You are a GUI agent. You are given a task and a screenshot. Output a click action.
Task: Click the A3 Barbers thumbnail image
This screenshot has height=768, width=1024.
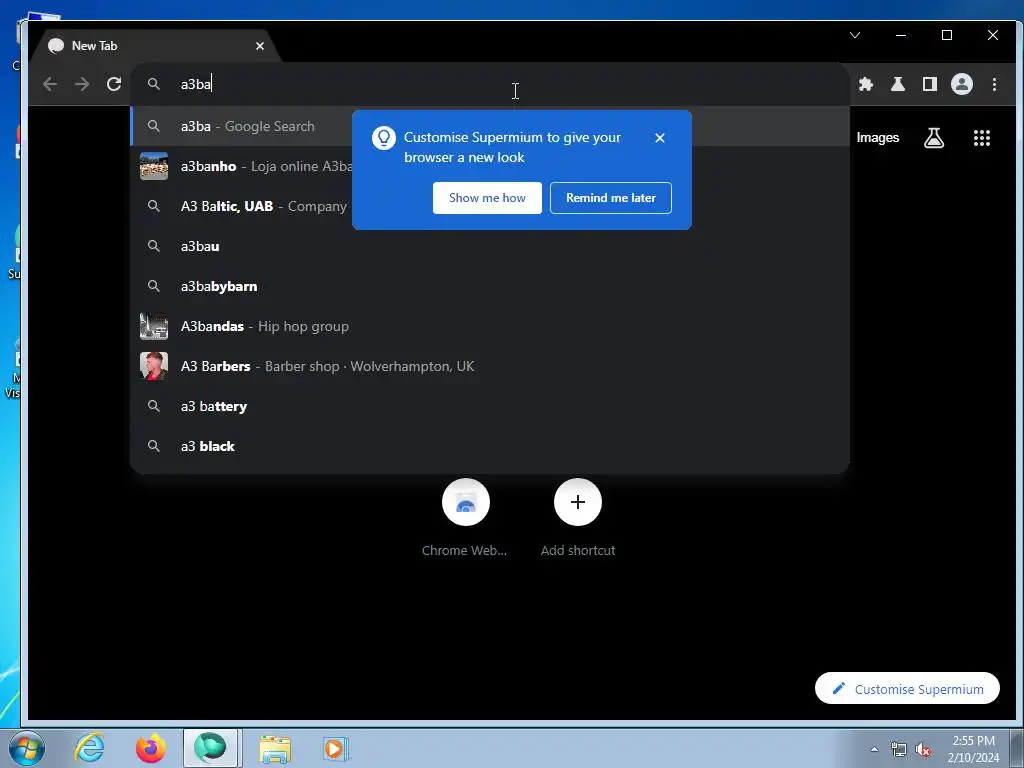coord(154,366)
